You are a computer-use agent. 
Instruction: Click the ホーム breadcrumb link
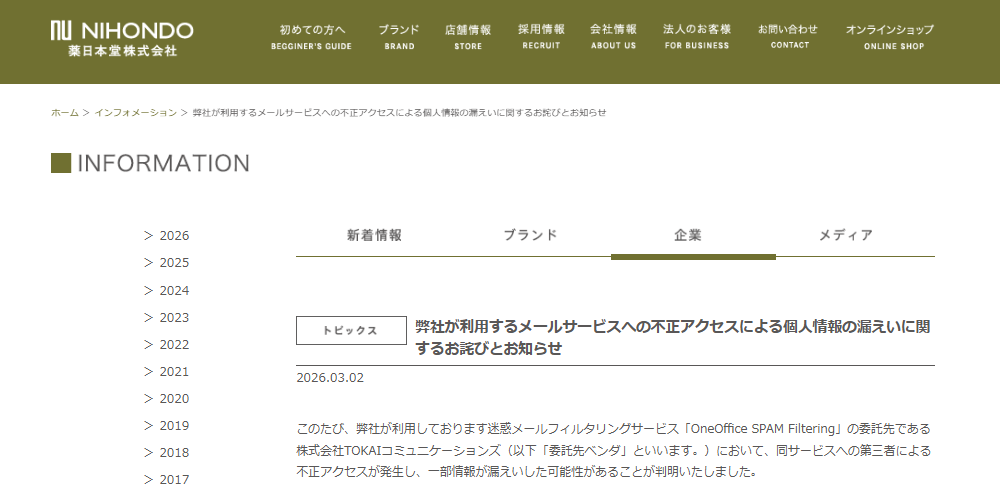(x=64, y=112)
